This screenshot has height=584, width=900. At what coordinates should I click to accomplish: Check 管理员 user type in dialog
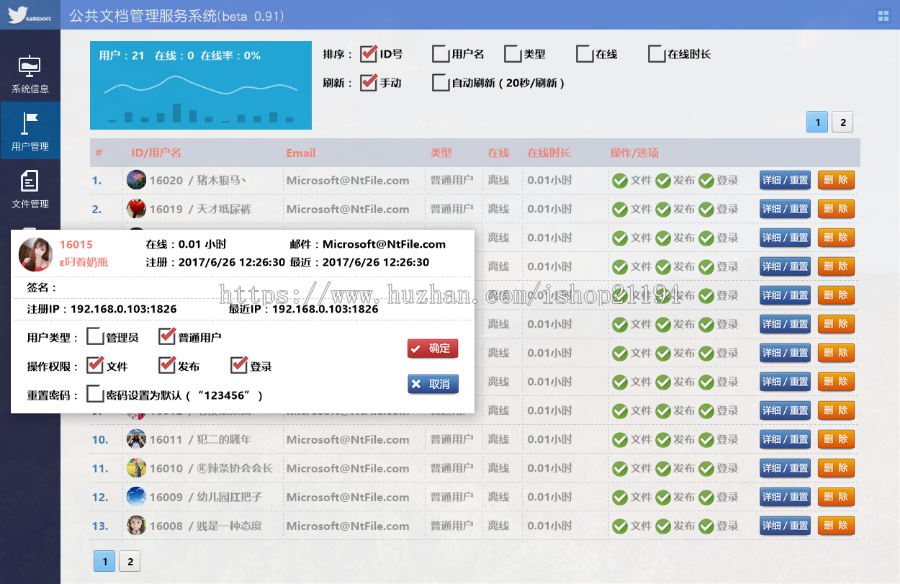point(95,337)
